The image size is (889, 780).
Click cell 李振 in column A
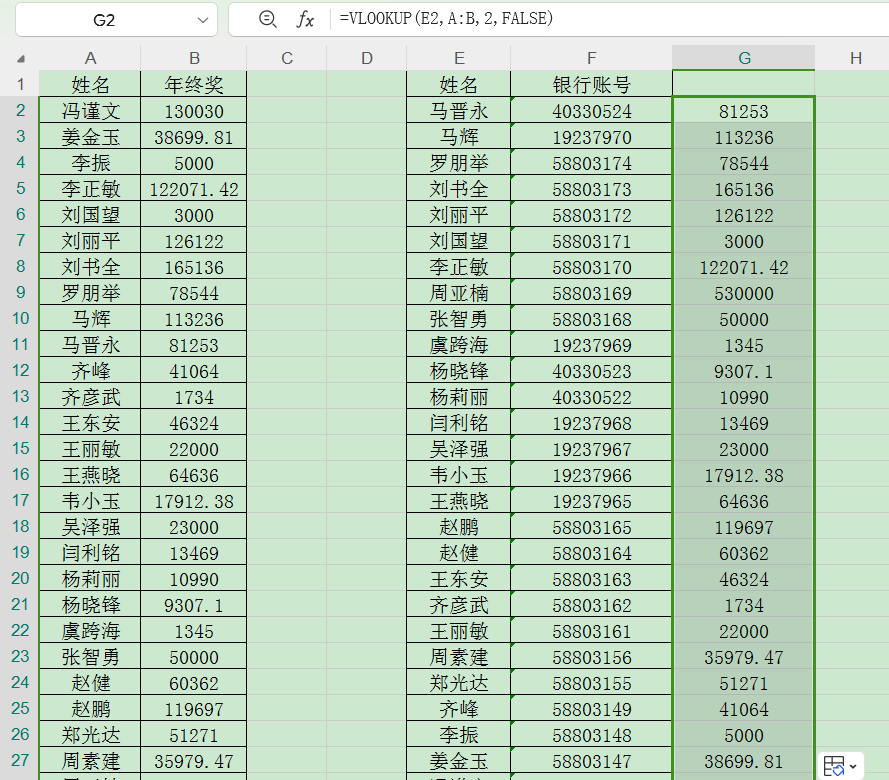[x=90, y=163]
